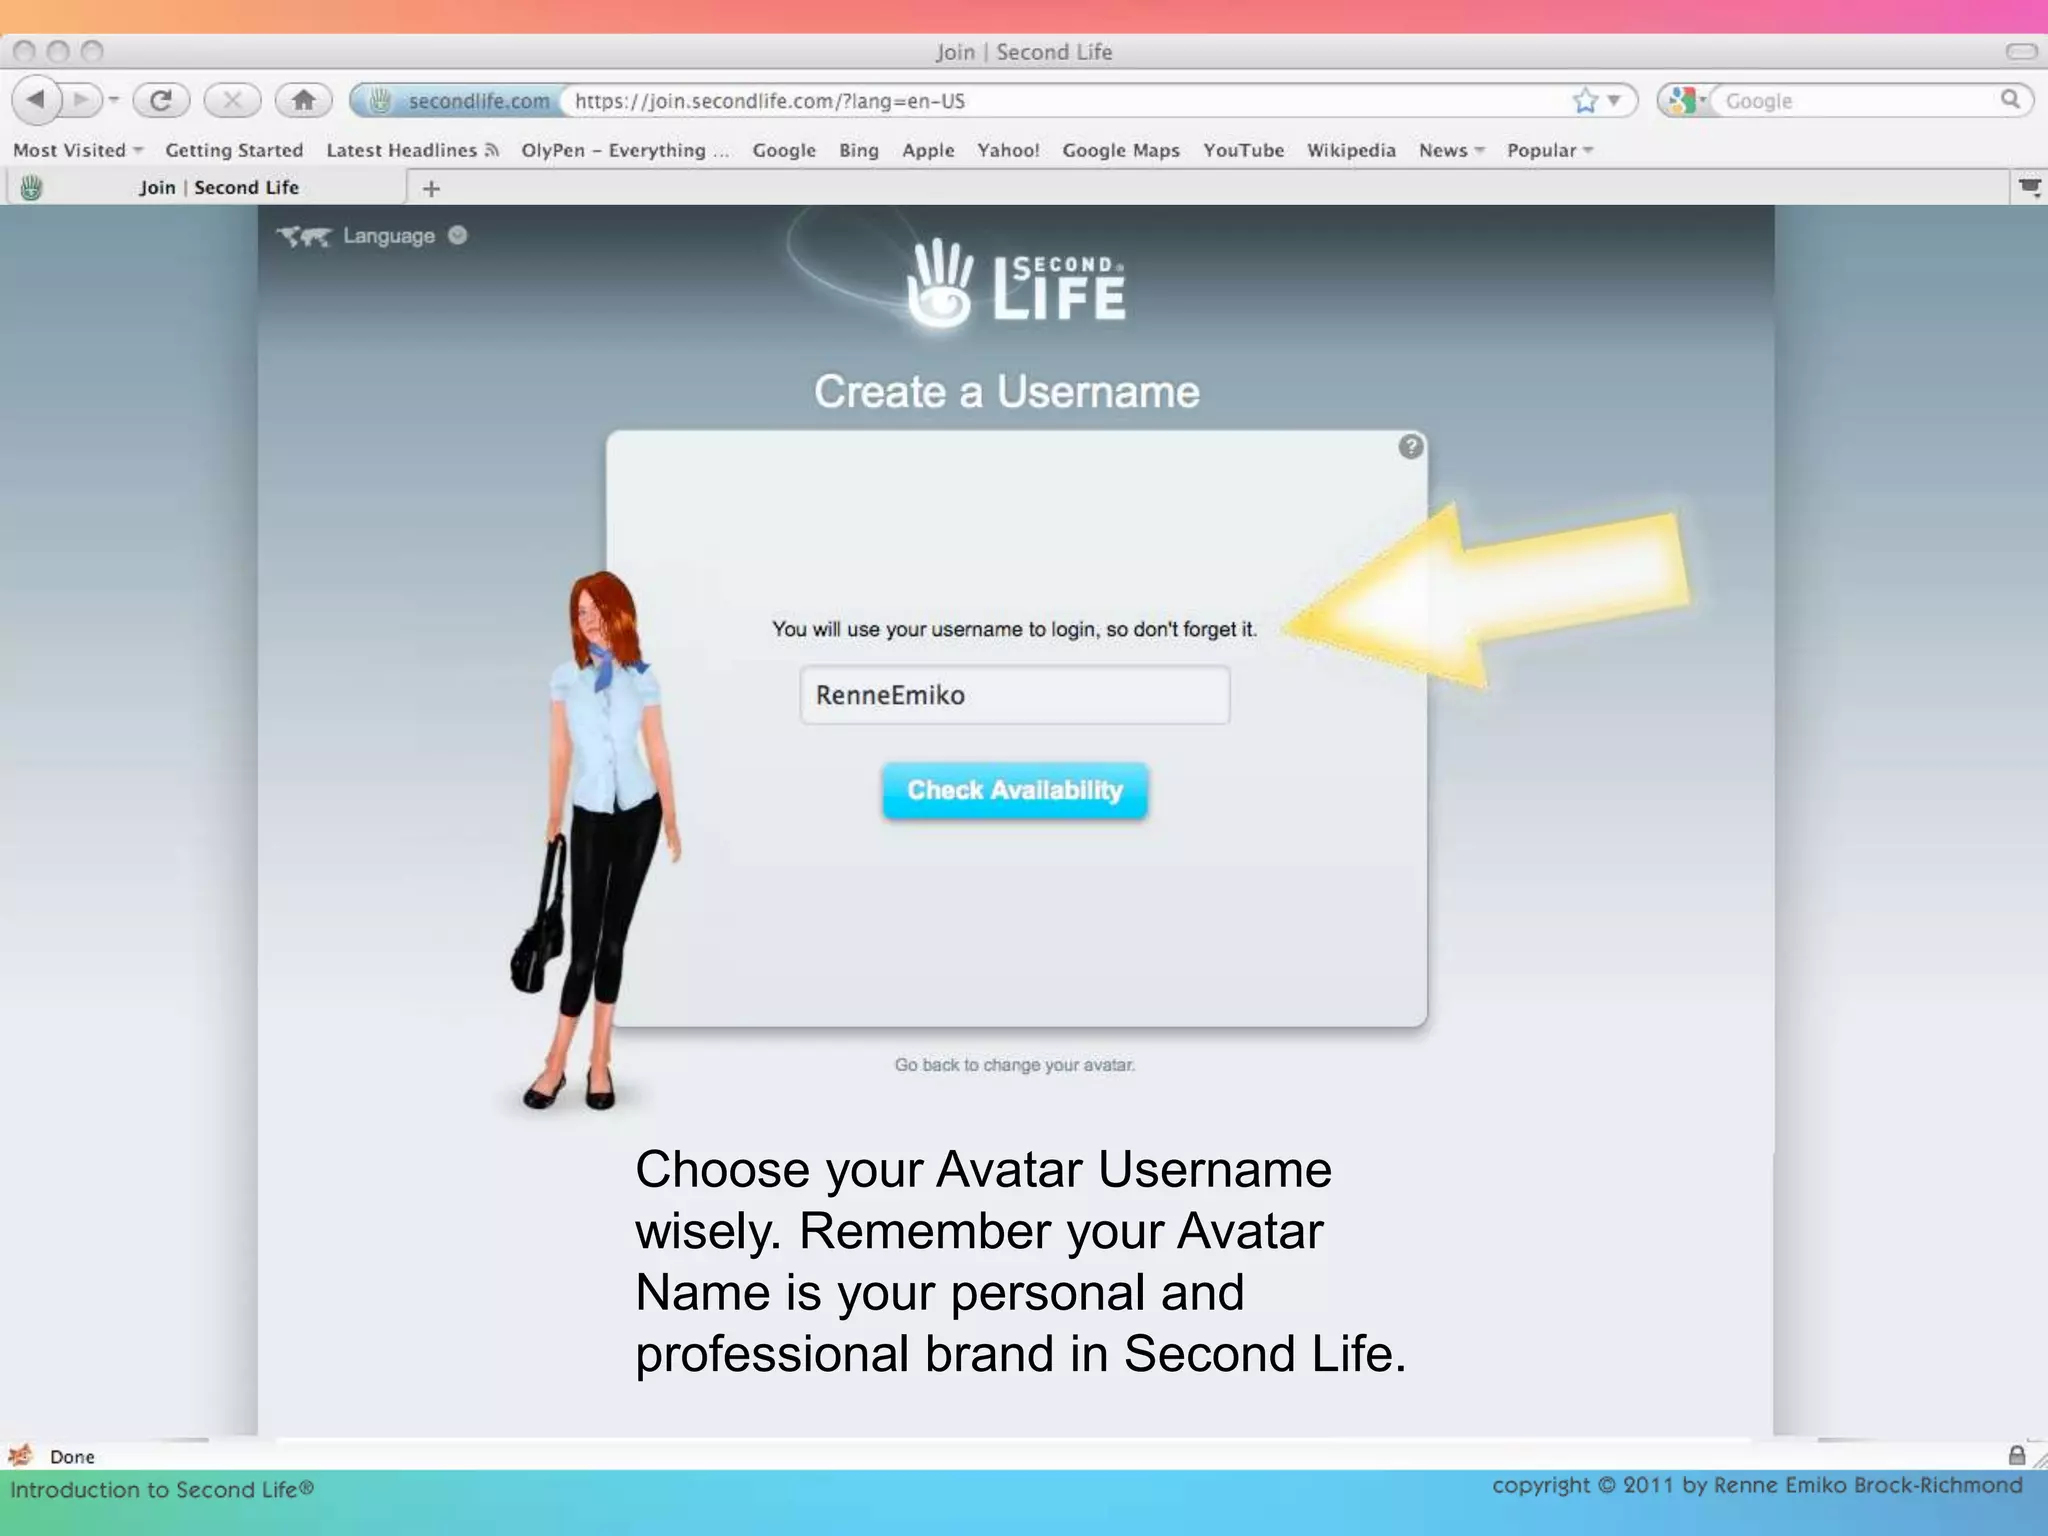
Task: Click the search magnifier icon
Action: coord(2010,99)
